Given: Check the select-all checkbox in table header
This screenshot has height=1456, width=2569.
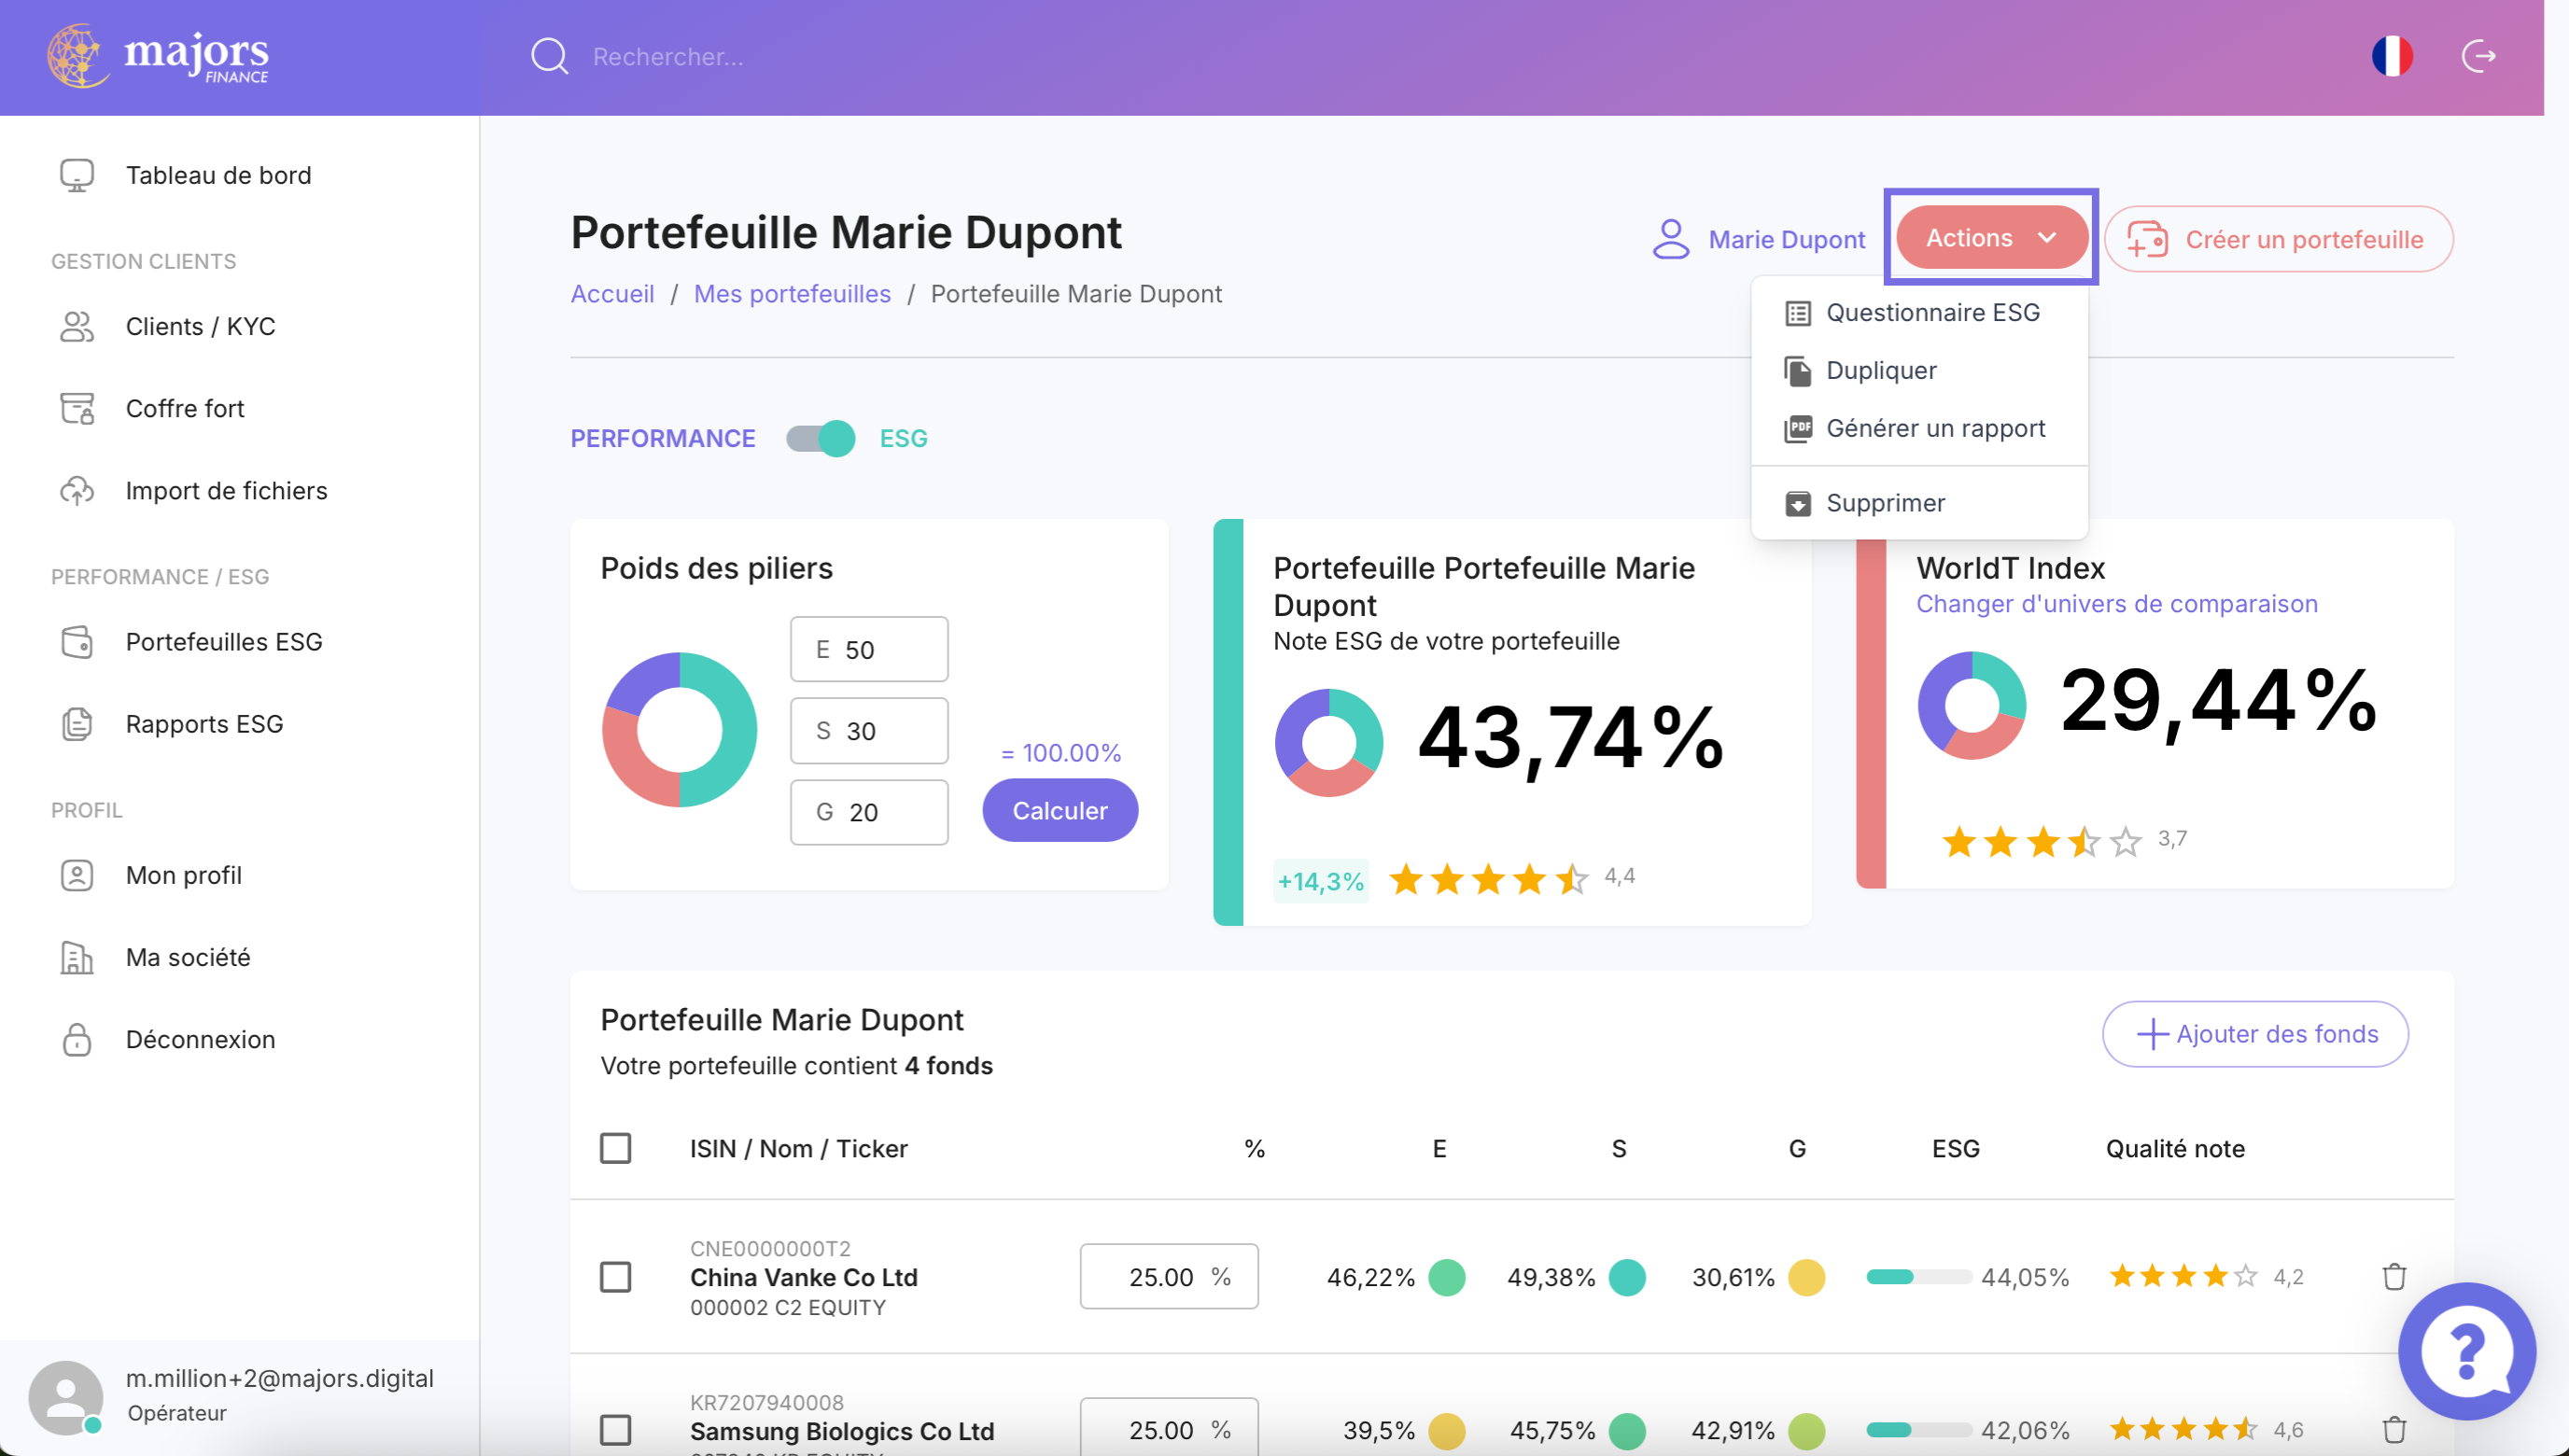Looking at the screenshot, I should pos(615,1148).
